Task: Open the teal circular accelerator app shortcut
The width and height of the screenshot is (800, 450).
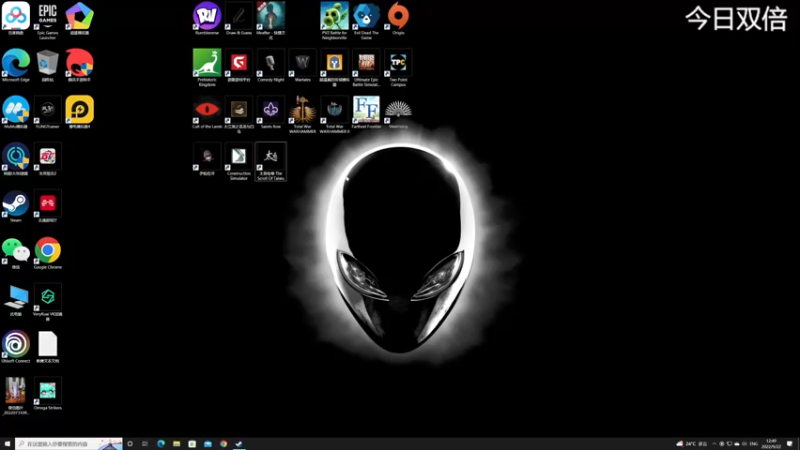Action: pyautogui.click(x=16, y=159)
